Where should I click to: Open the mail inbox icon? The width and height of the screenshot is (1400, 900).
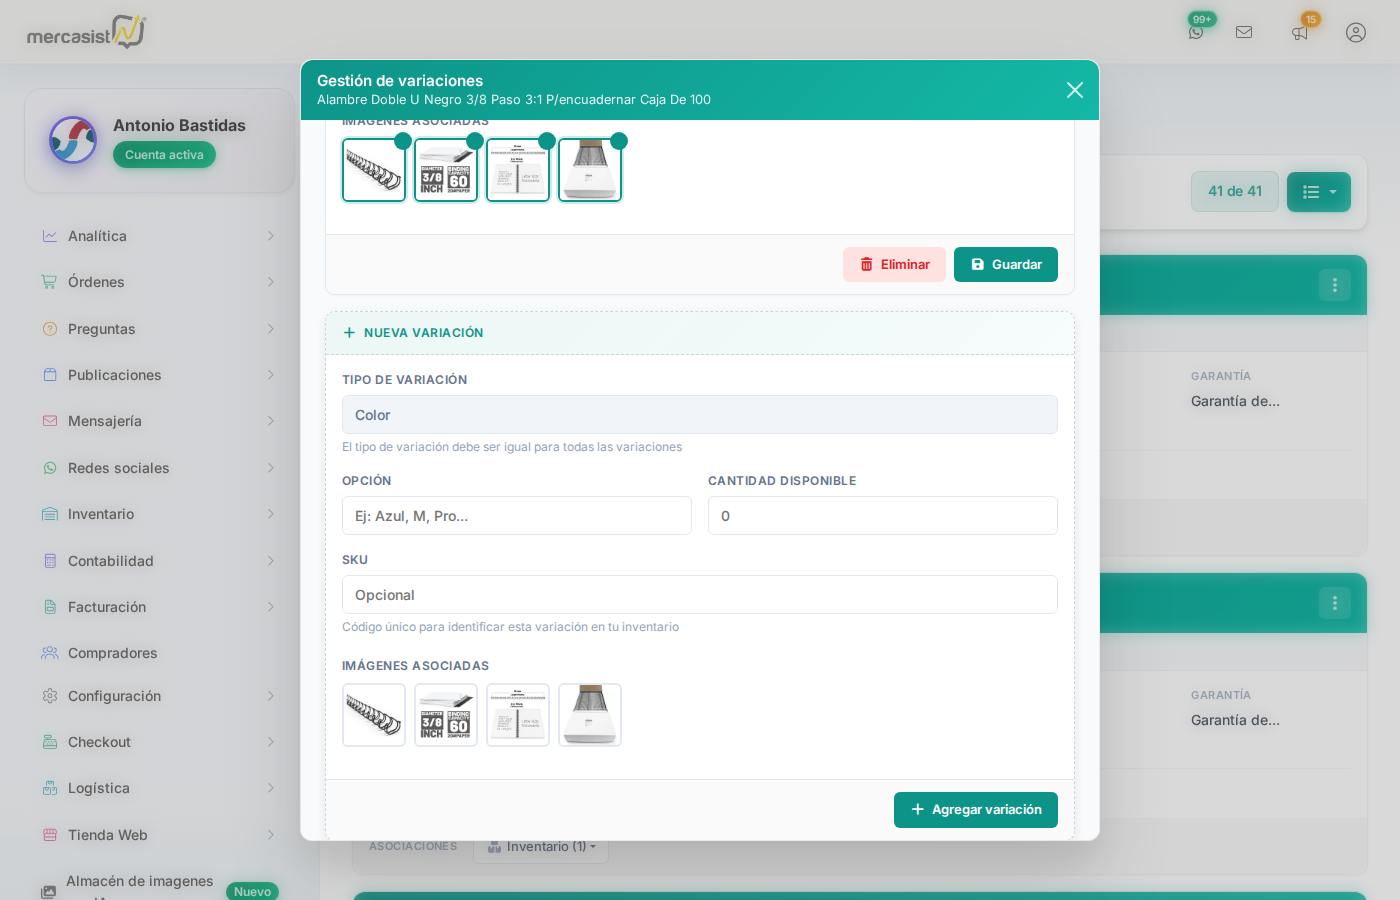tap(1244, 32)
